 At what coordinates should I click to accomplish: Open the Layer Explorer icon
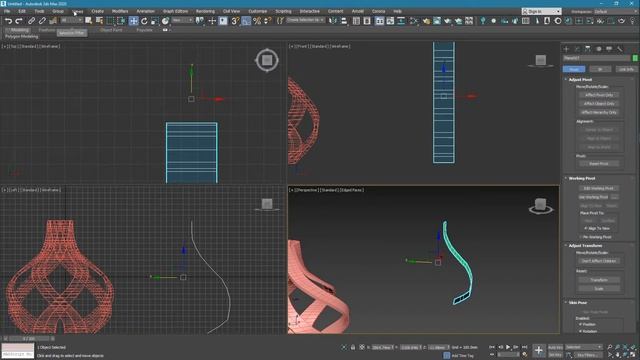click(x=367, y=21)
